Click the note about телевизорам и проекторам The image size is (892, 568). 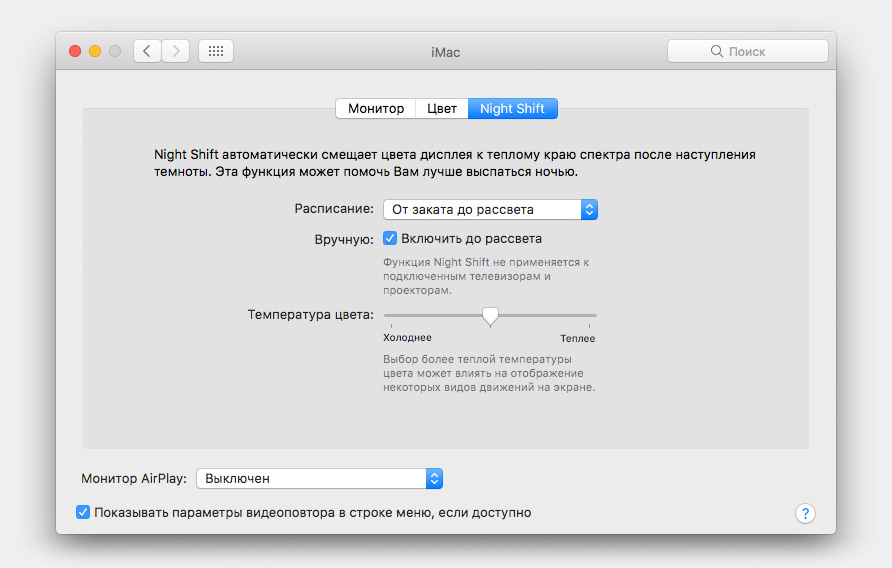pos(486,276)
